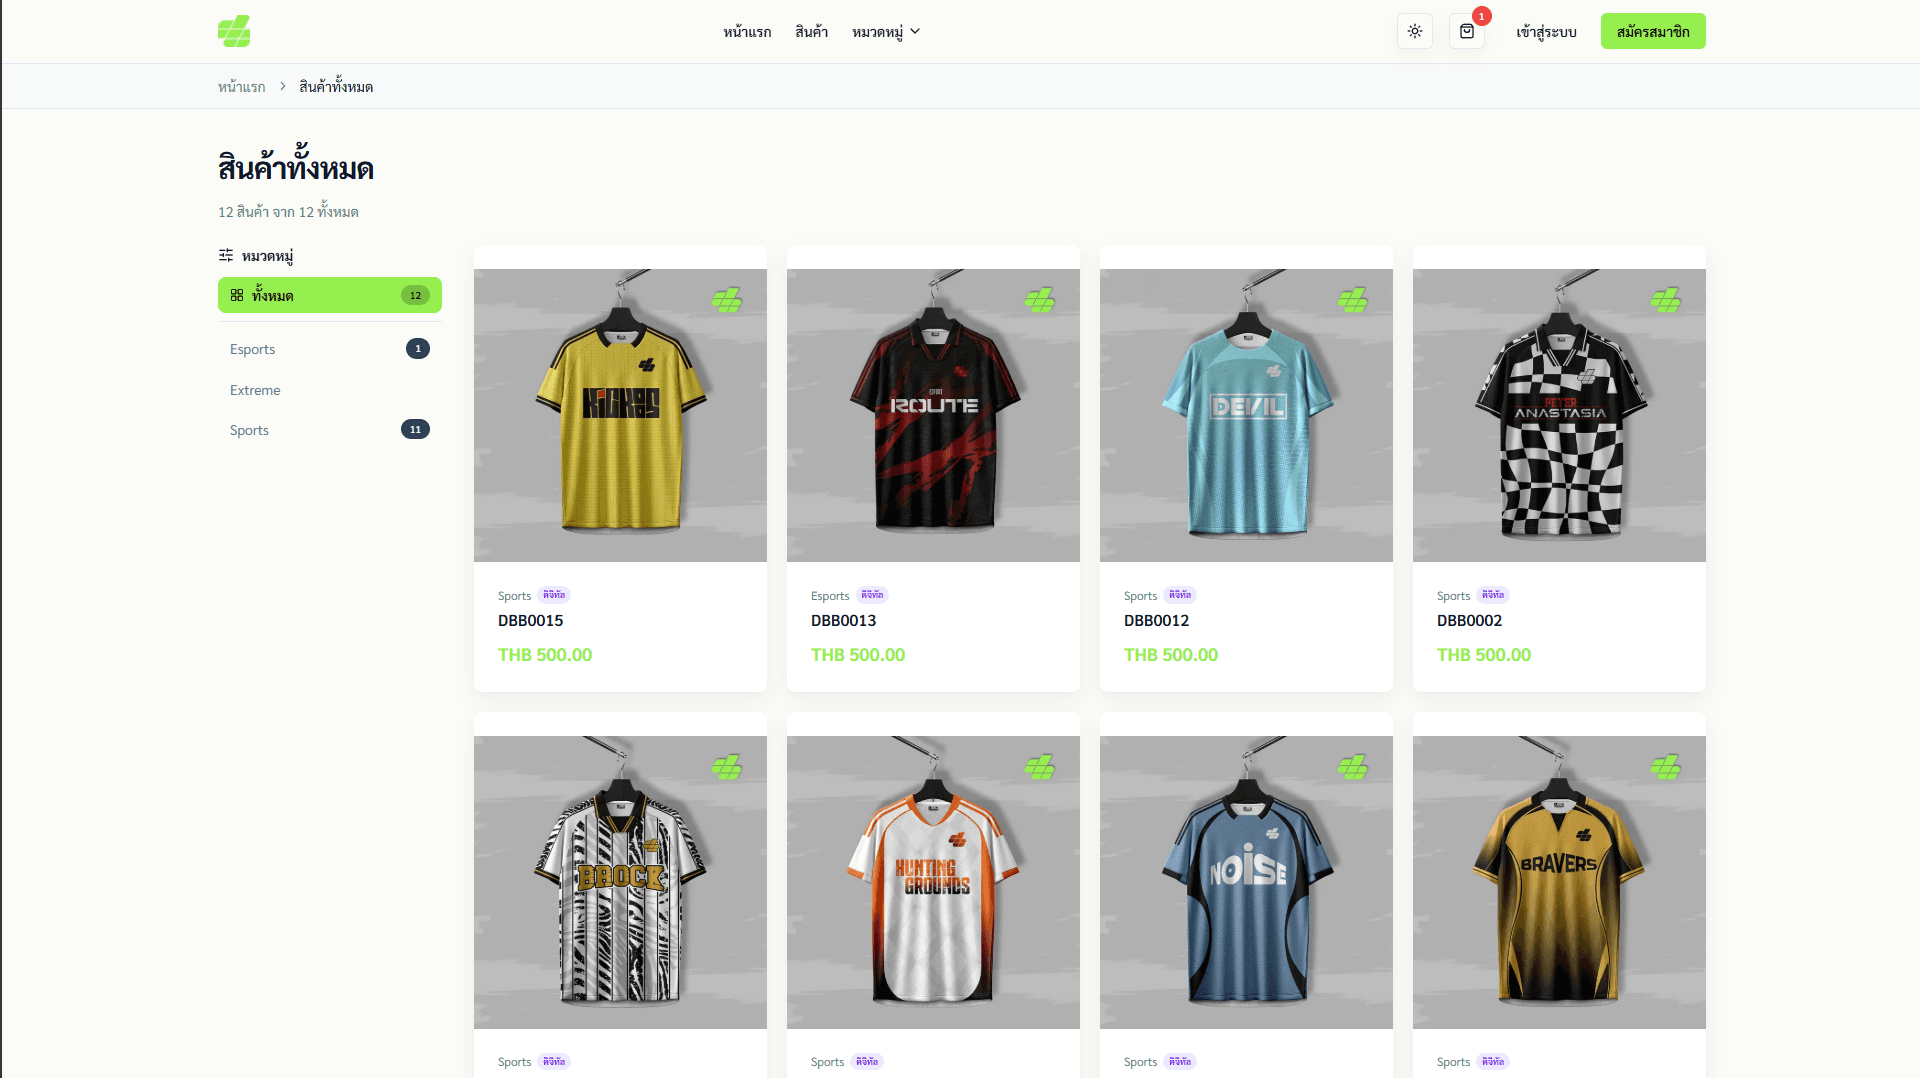Click the Sports label under HUNTING GROUNDS jersey

828,1062
